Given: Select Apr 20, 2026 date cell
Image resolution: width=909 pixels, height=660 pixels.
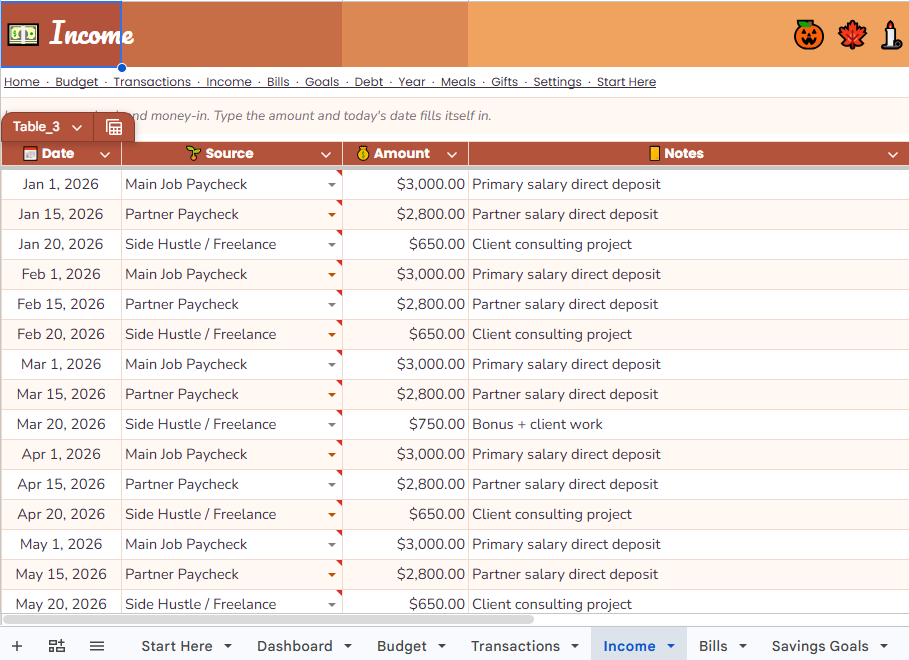Looking at the screenshot, I should 61,514.
